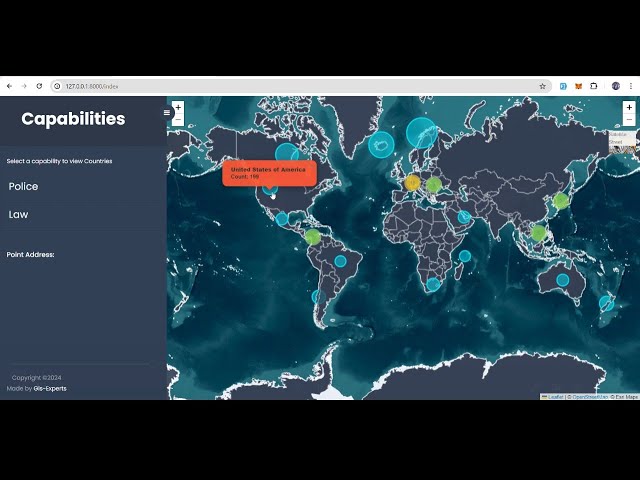640x480 pixels.
Task: Zoom out using the minus beside the hamburger
Action: (178, 120)
